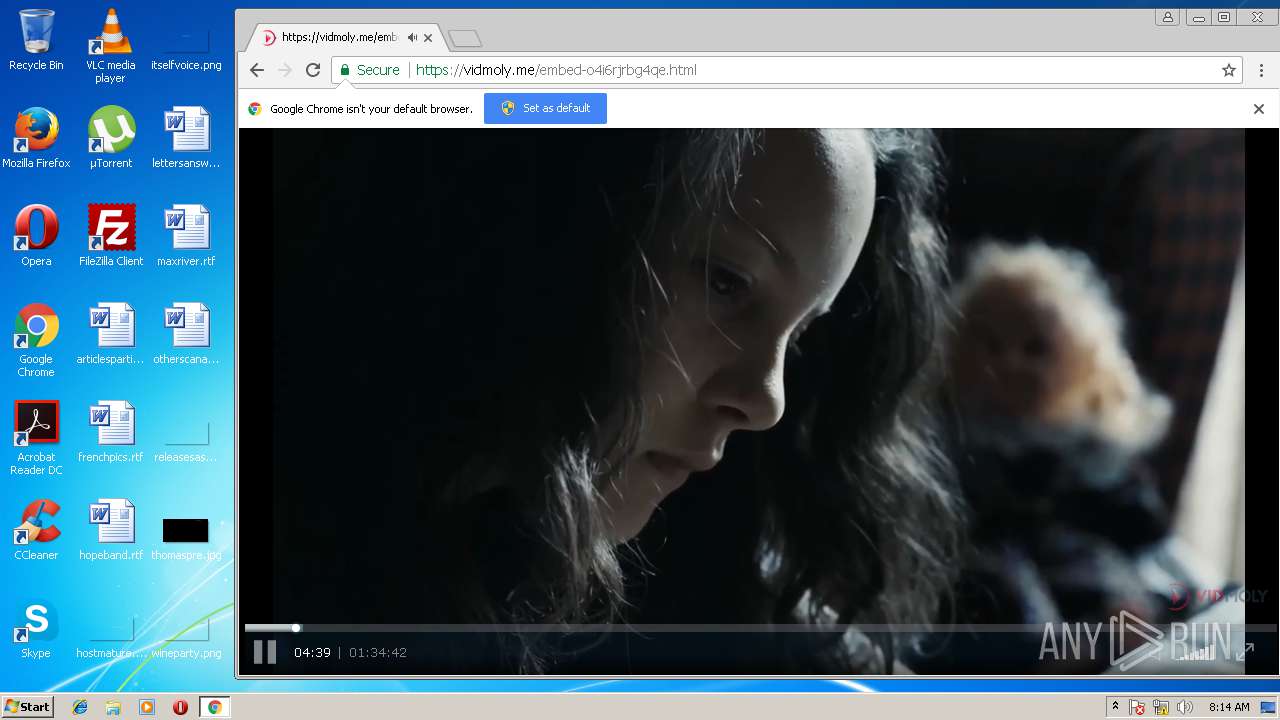Click the address bar URL

pos(556,70)
